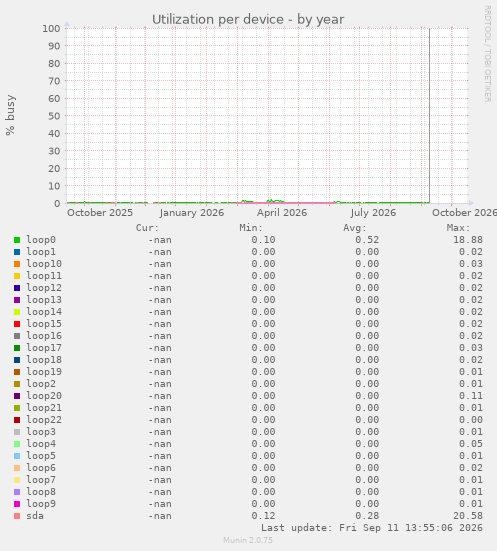Click the loop1 blue legend swatch
The image size is (497, 551).
(x=17, y=252)
